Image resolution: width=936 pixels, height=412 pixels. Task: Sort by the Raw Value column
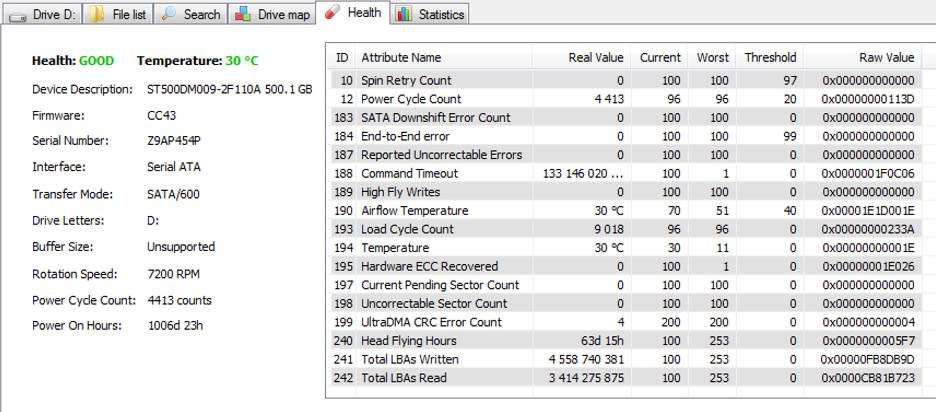(x=886, y=57)
